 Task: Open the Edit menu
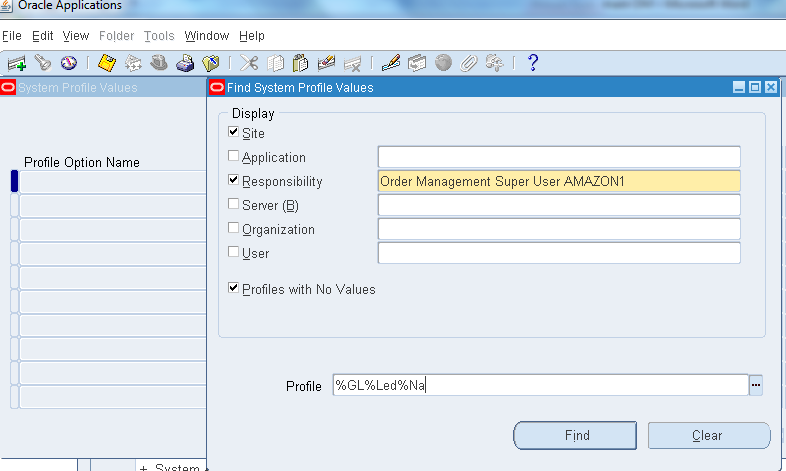pos(43,36)
